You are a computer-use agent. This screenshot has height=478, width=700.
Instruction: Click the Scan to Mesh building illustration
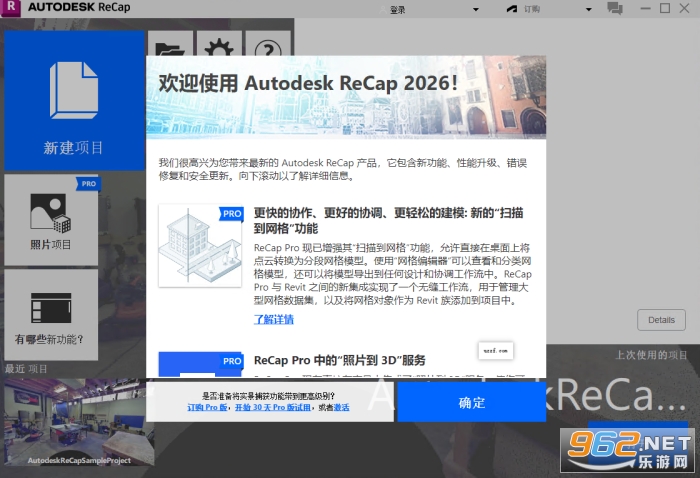tap(200, 245)
